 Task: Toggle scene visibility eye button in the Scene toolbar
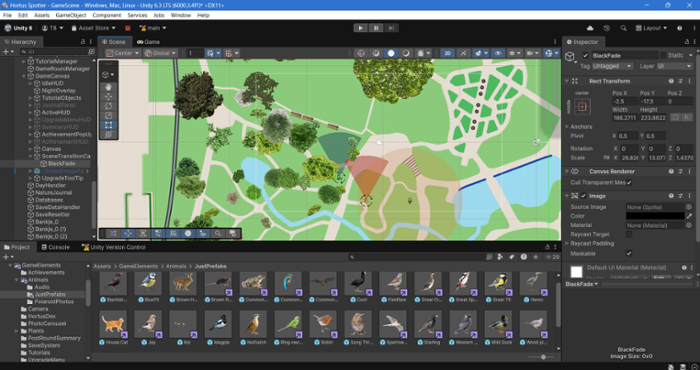(498, 53)
